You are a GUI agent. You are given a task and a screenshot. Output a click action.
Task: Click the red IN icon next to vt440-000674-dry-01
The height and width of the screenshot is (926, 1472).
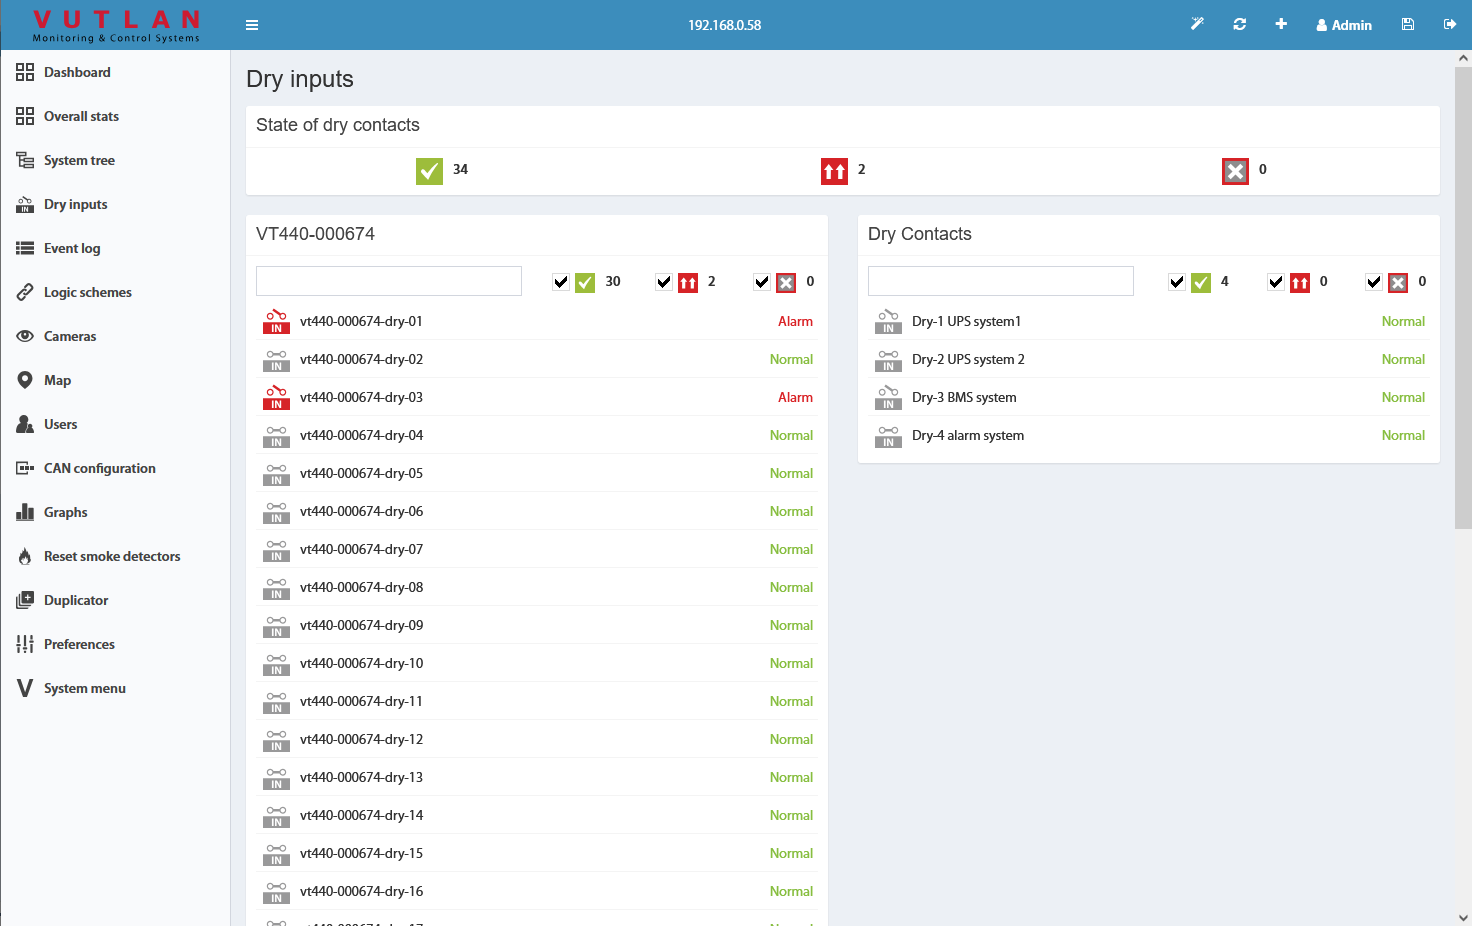coord(276,321)
